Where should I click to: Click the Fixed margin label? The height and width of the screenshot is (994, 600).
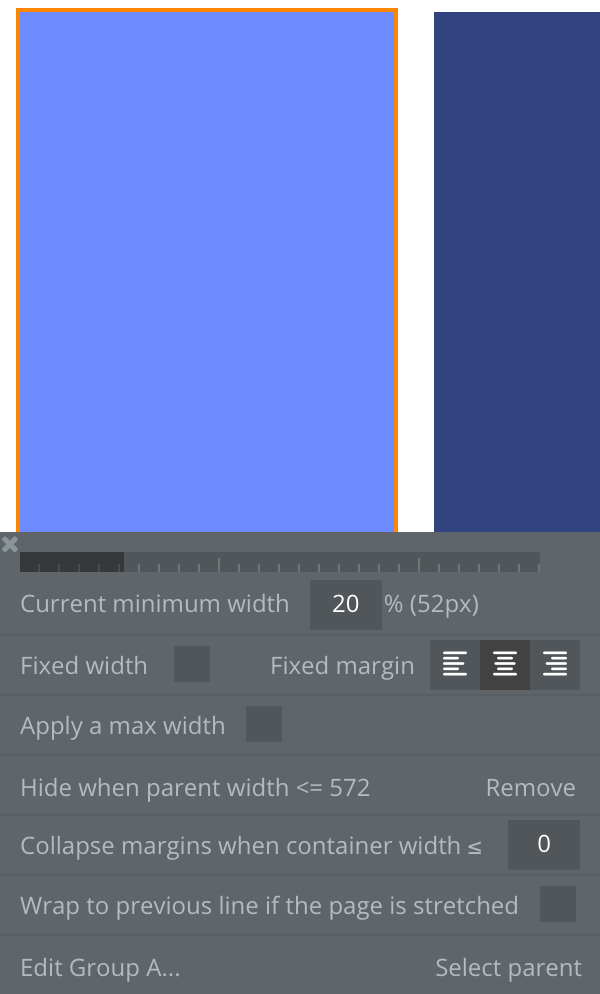[x=342, y=666]
